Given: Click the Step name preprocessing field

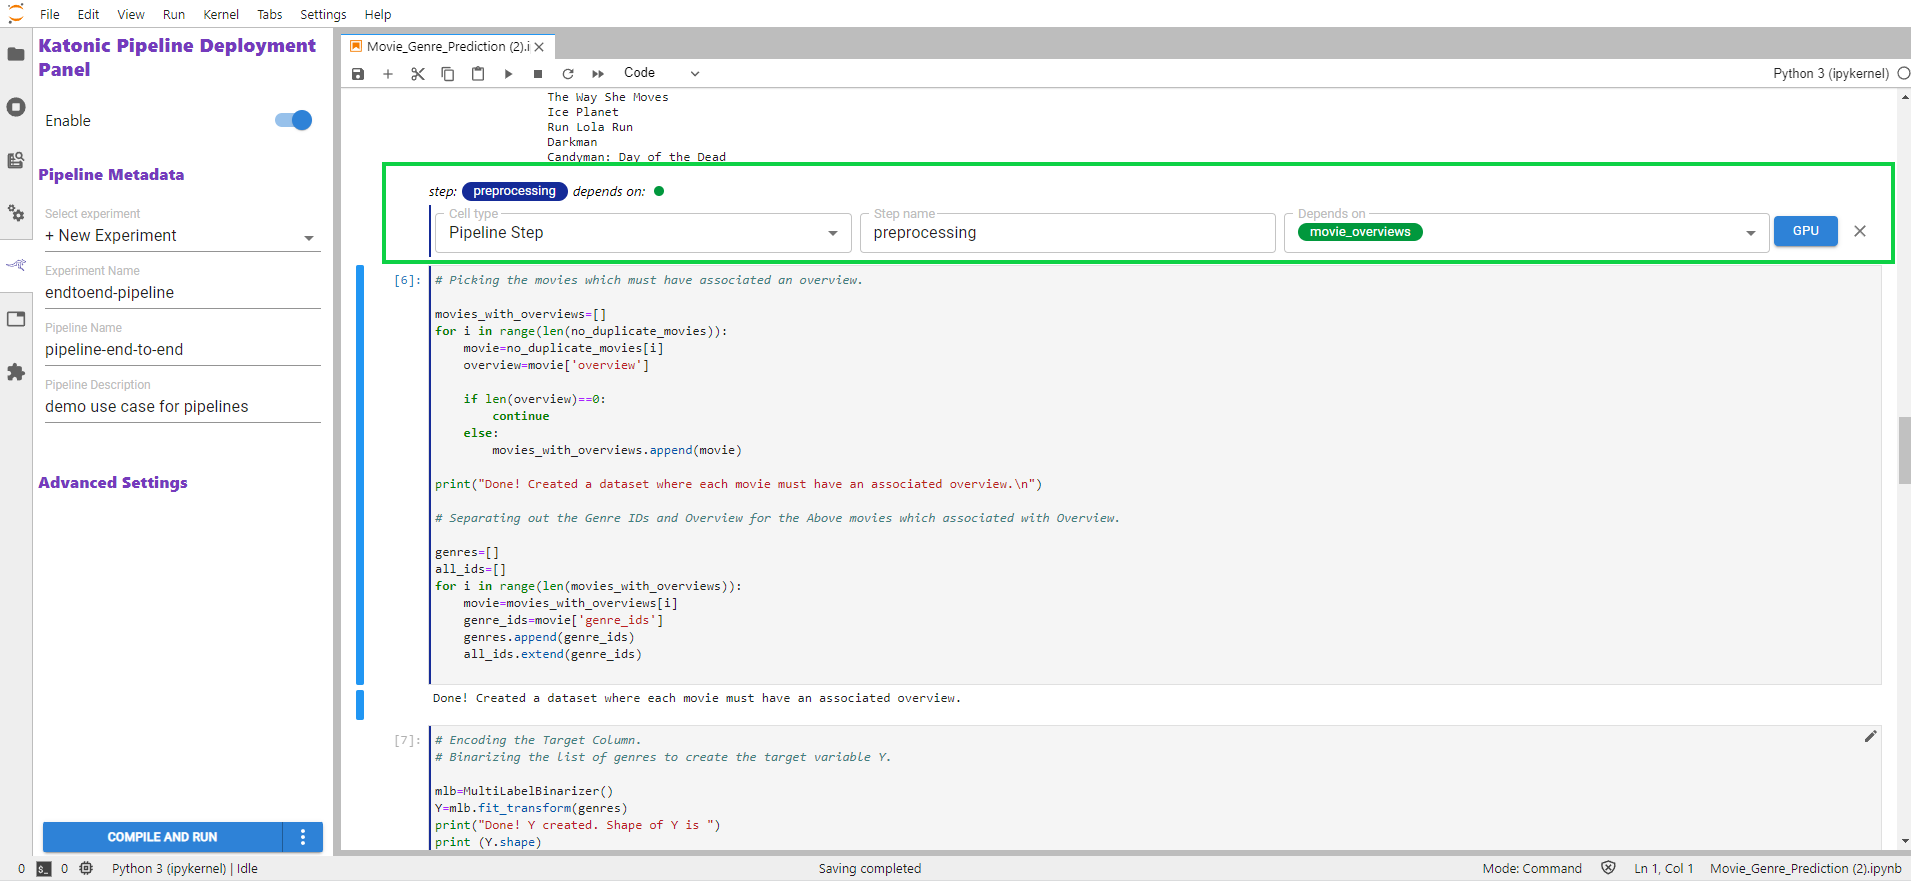Looking at the screenshot, I should pos(1067,233).
